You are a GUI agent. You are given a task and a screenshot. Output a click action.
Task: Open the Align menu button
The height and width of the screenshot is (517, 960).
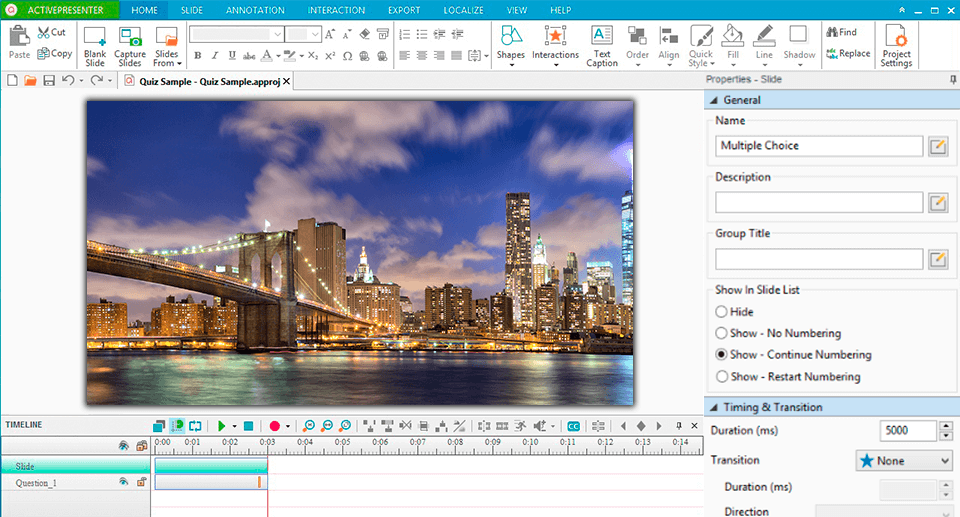[x=669, y=45]
